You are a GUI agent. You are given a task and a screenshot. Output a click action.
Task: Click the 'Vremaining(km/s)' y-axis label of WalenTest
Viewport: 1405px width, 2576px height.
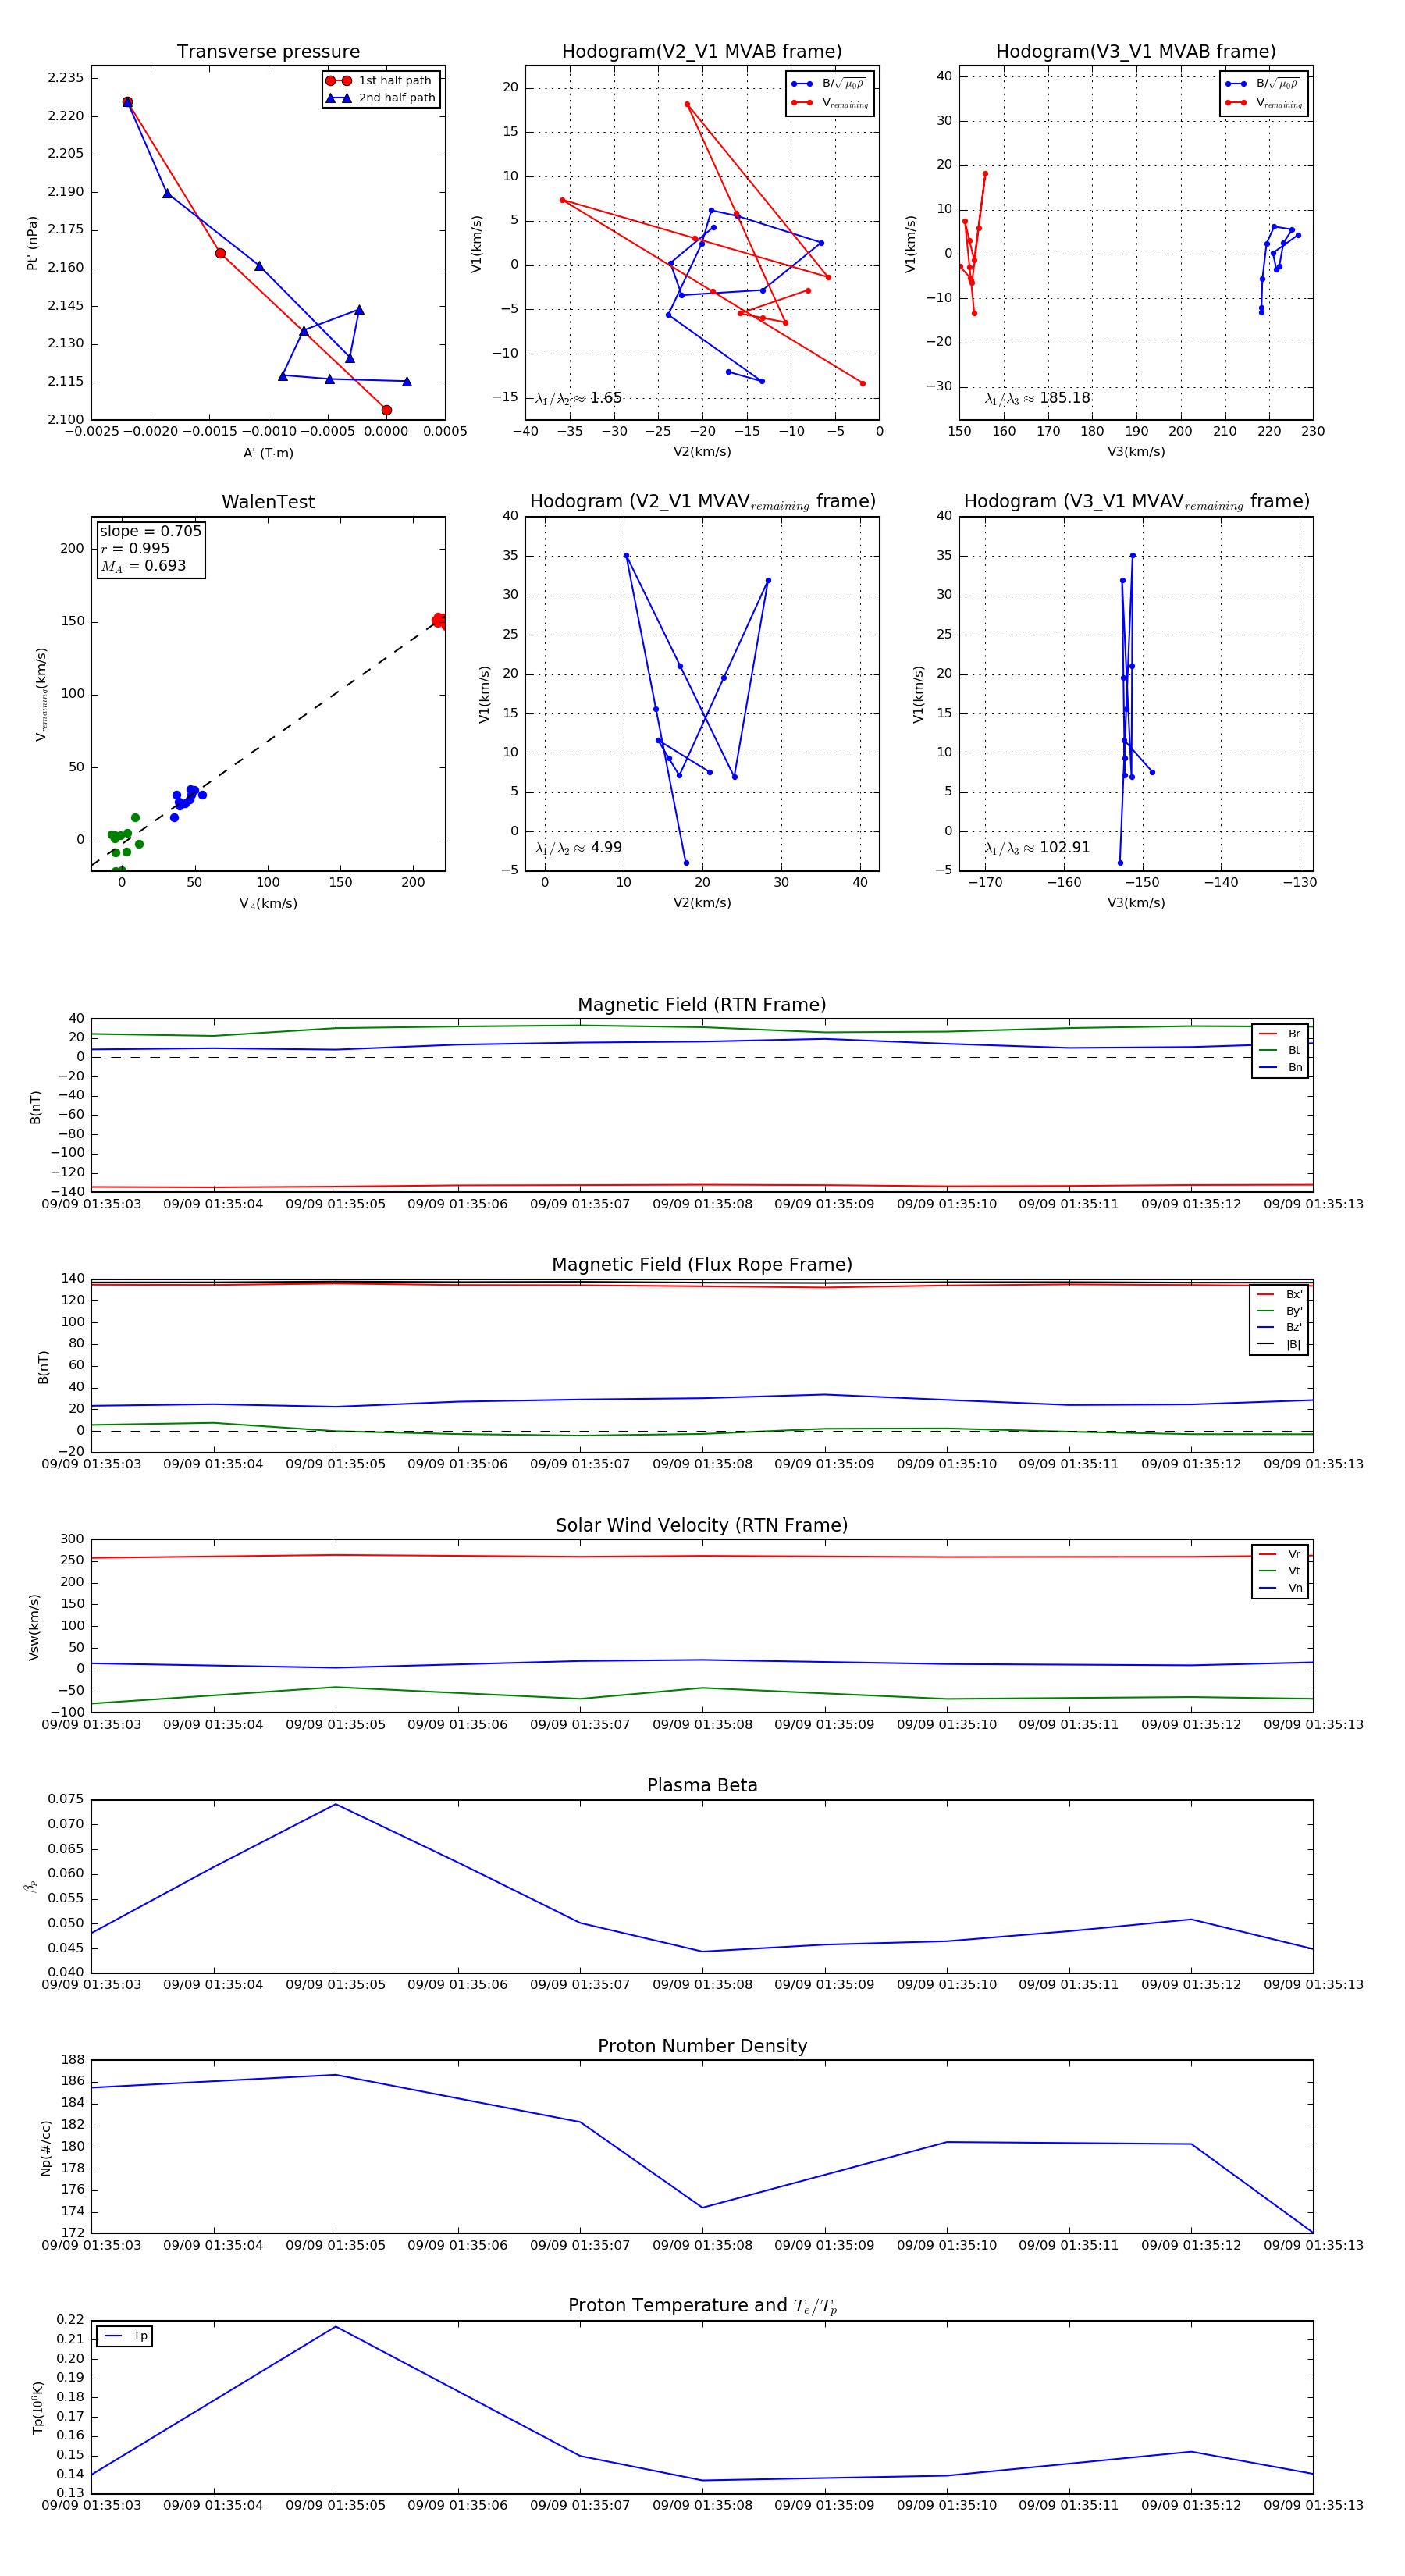(x=41, y=694)
